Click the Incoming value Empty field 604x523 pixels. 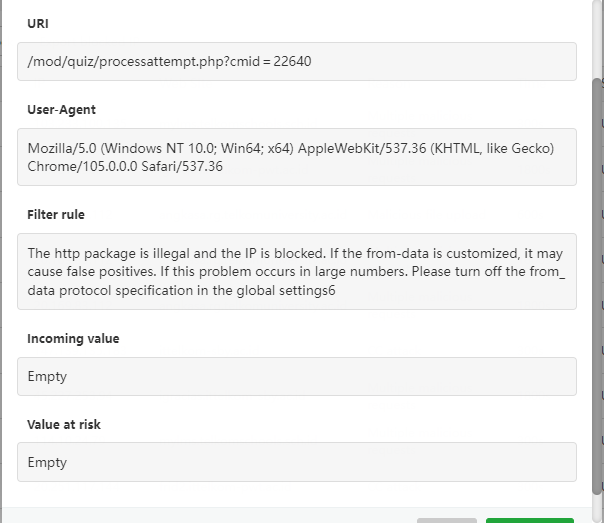297,376
